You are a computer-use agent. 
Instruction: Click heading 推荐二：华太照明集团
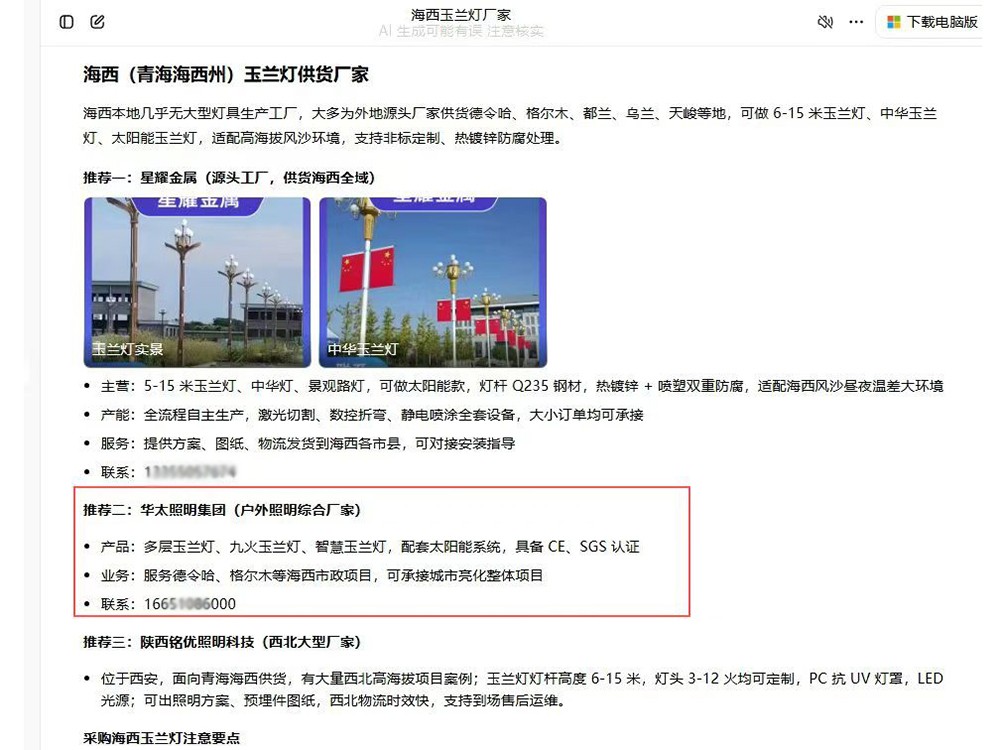point(222,510)
